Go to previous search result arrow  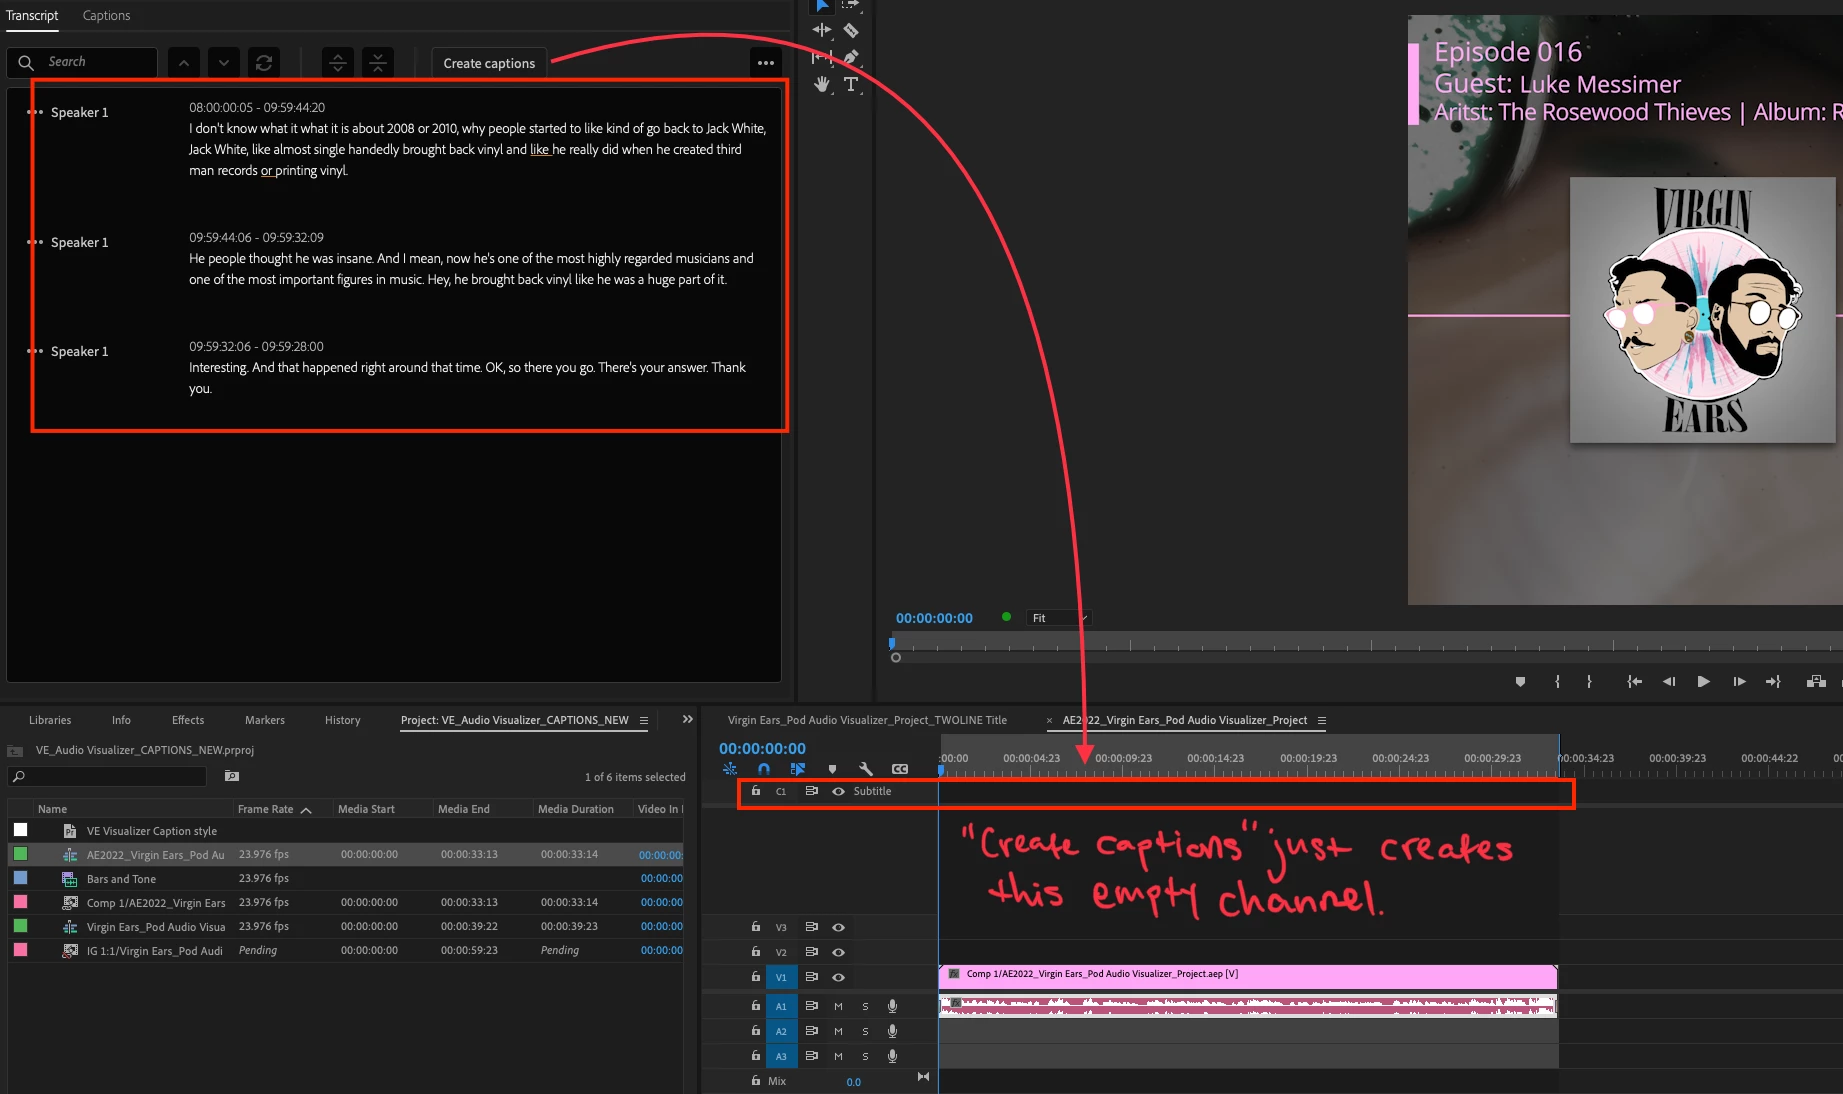tap(184, 63)
